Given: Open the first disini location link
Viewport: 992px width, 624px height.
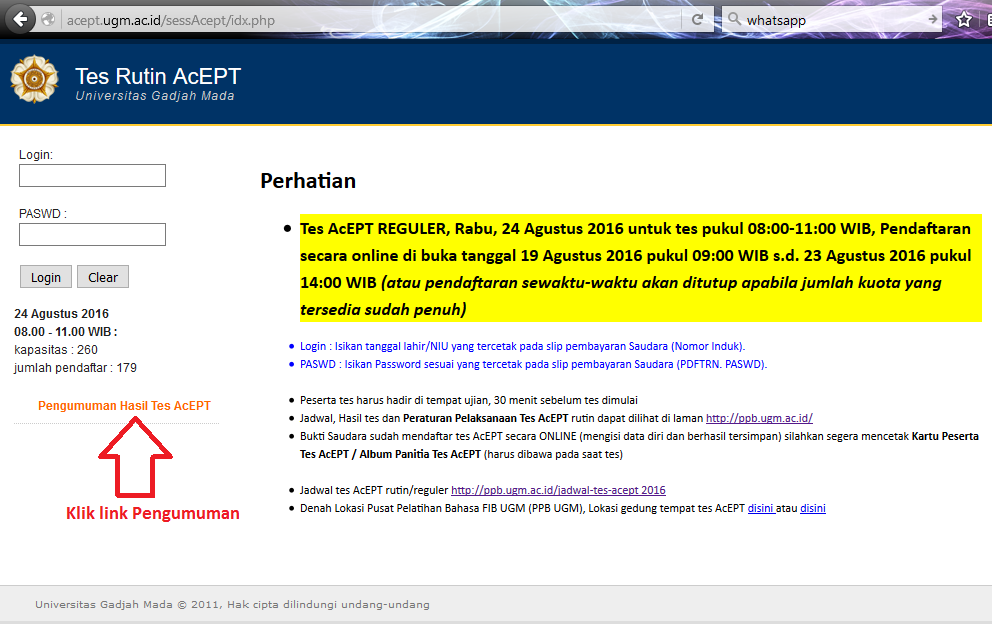Looking at the screenshot, I should (761, 508).
